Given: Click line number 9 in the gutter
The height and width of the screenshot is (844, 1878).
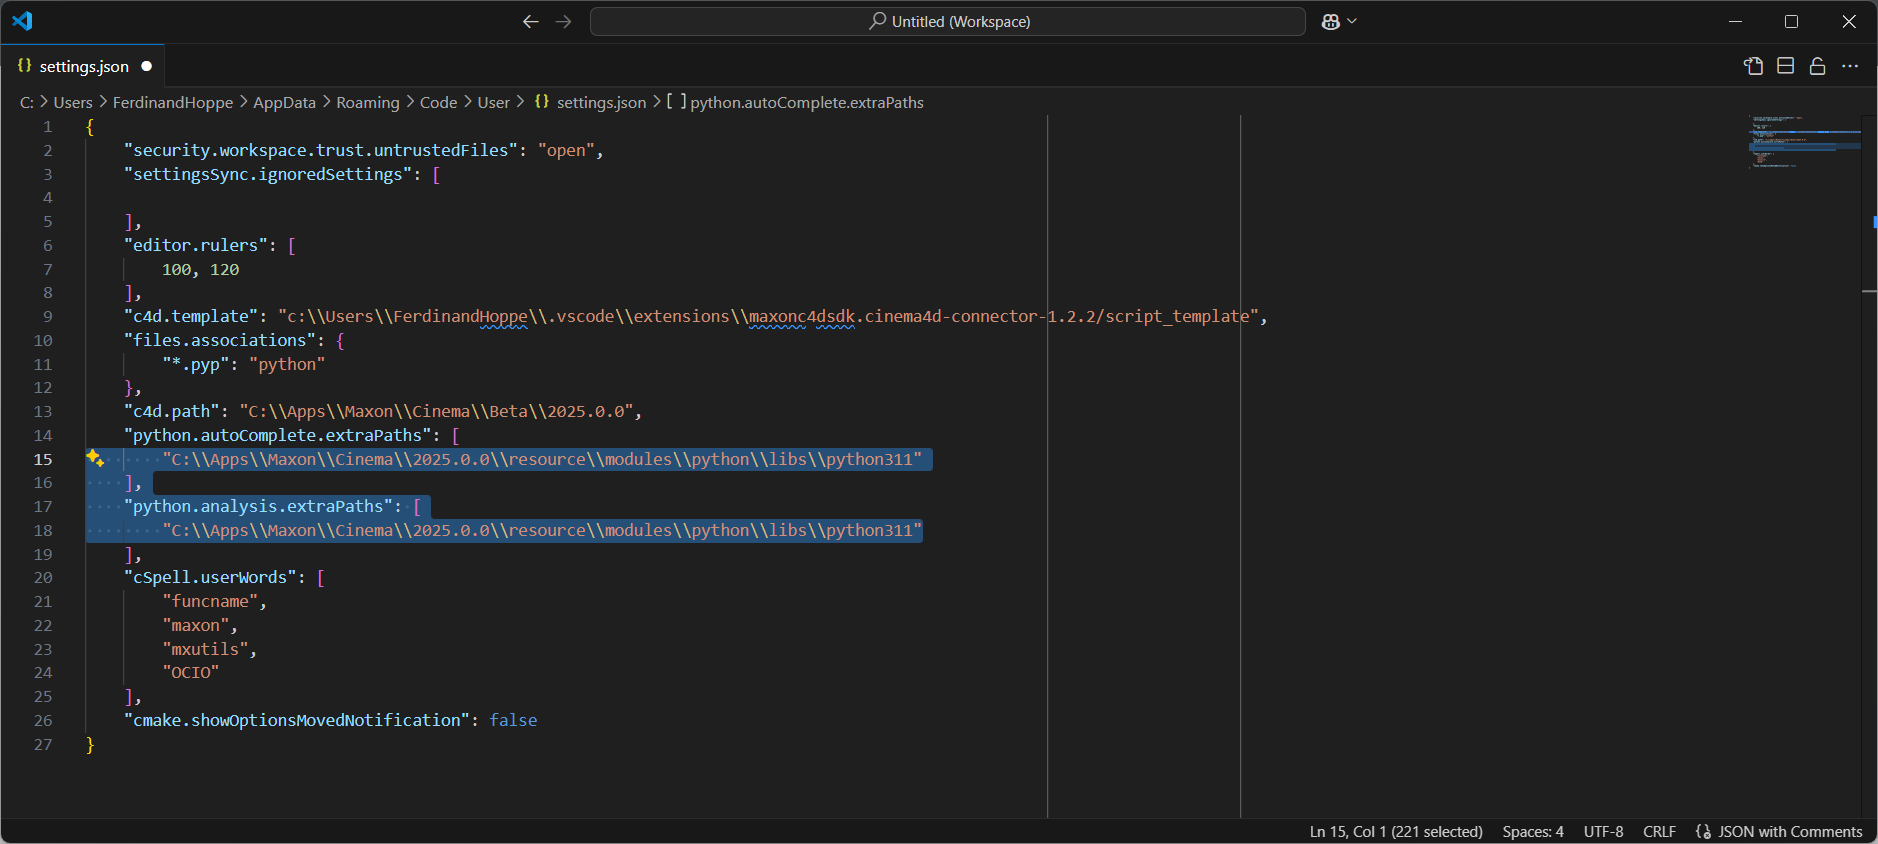Looking at the screenshot, I should coord(47,316).
